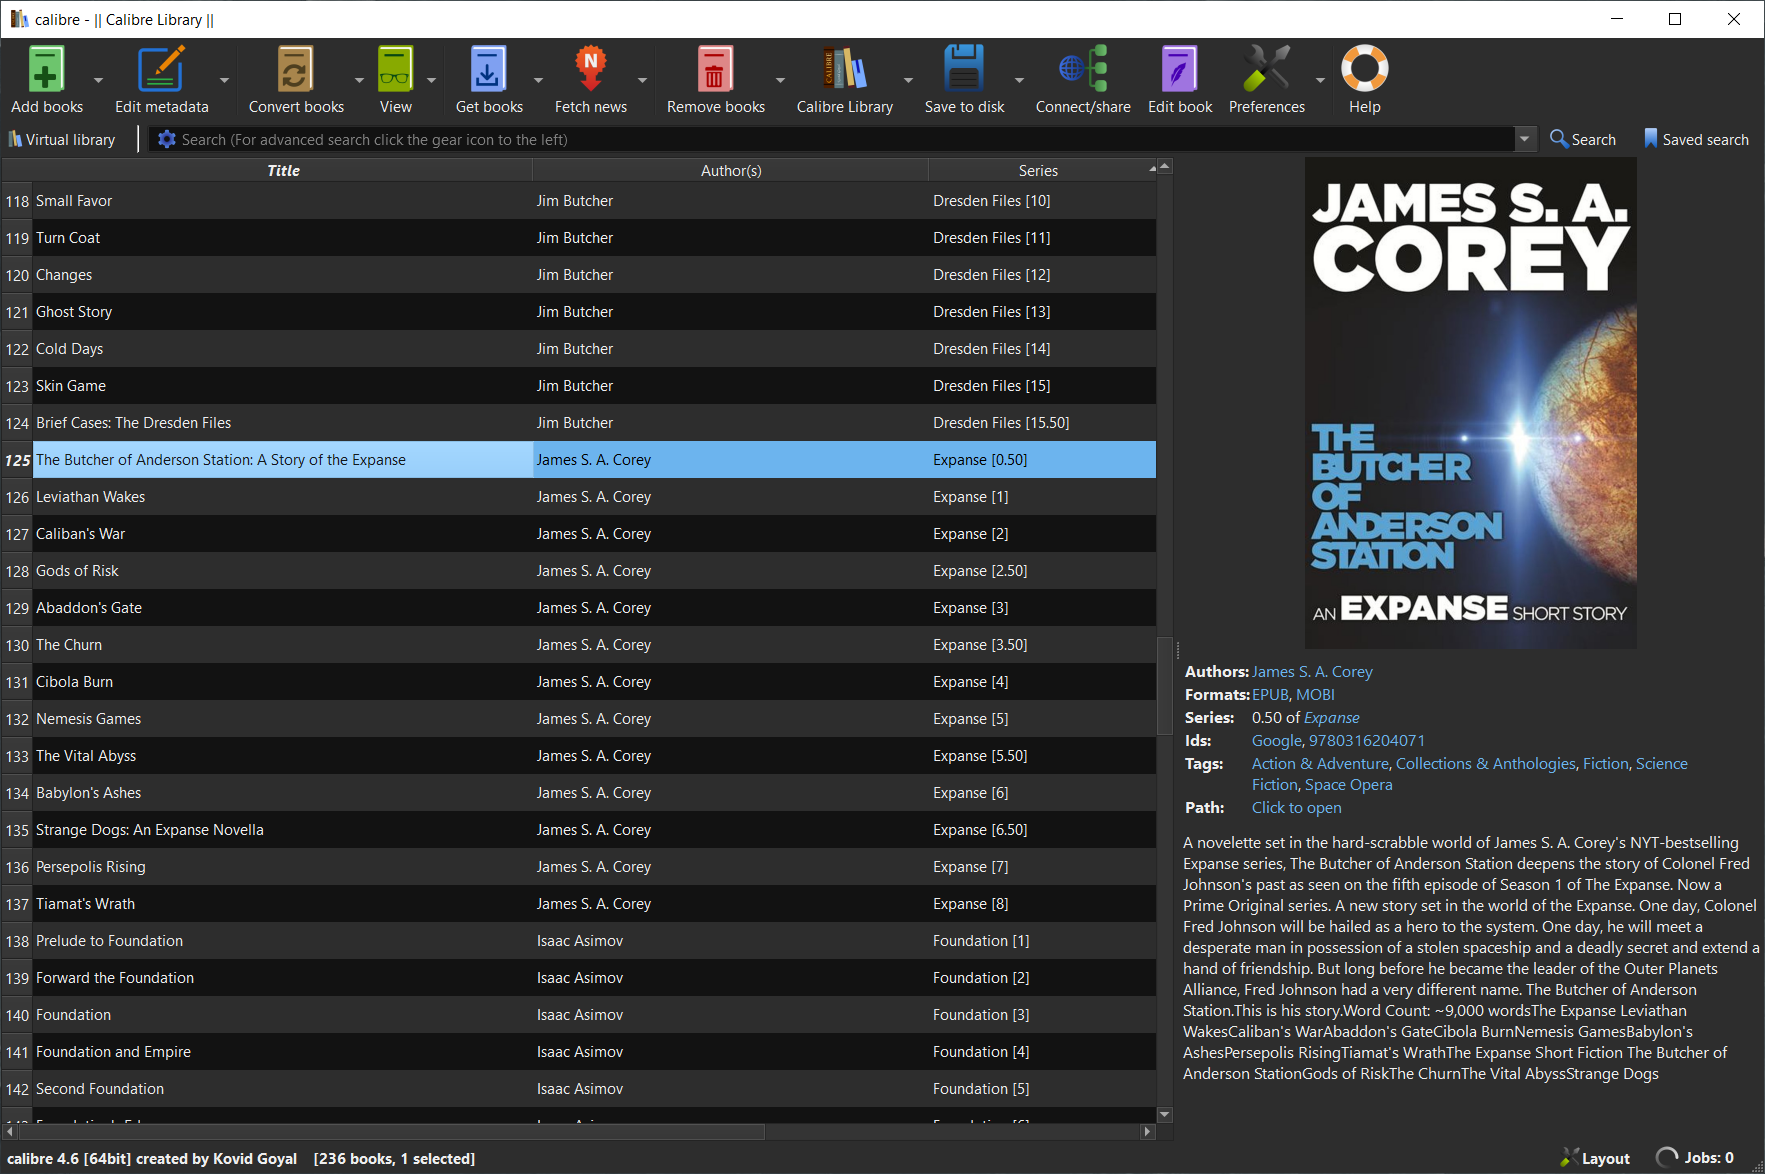Click the advanced search gear icon
The height and width of the screenshot is (1174, 1765).
[x=166, y=140]
